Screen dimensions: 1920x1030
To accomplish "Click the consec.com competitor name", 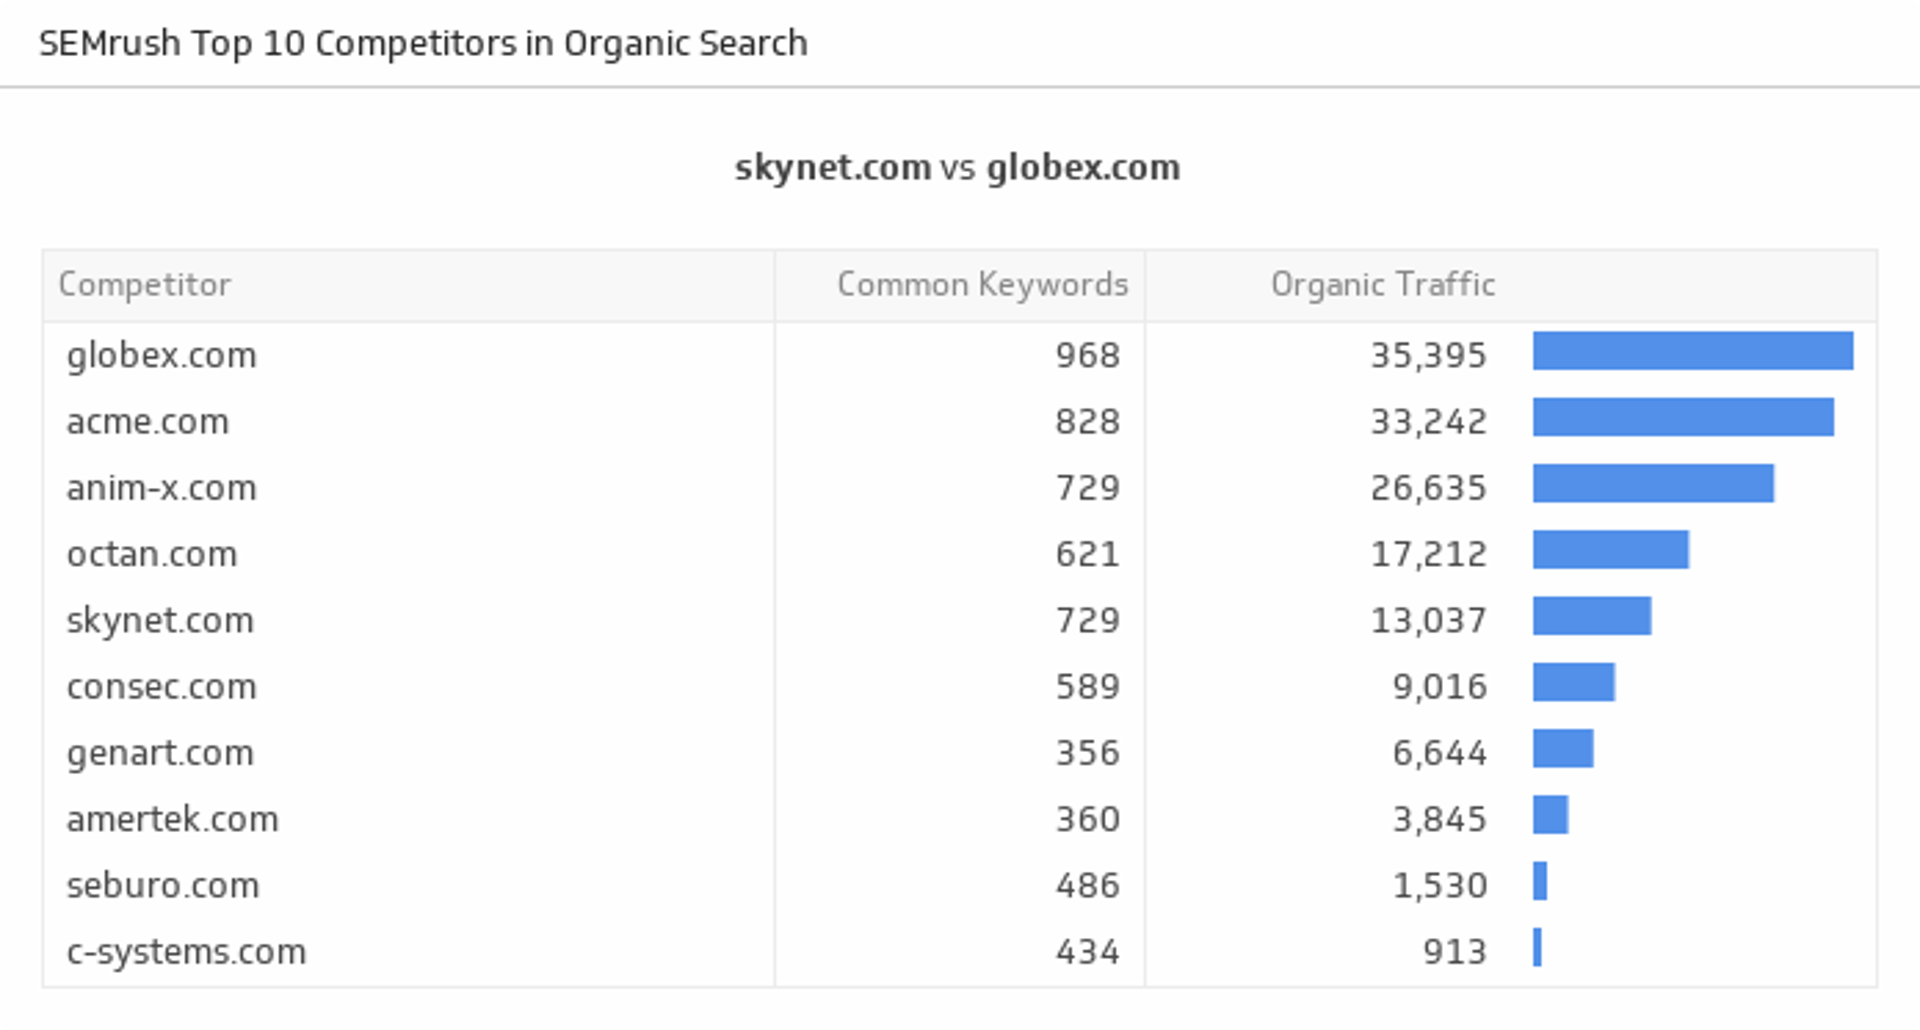I will click(x=162, y=687).
